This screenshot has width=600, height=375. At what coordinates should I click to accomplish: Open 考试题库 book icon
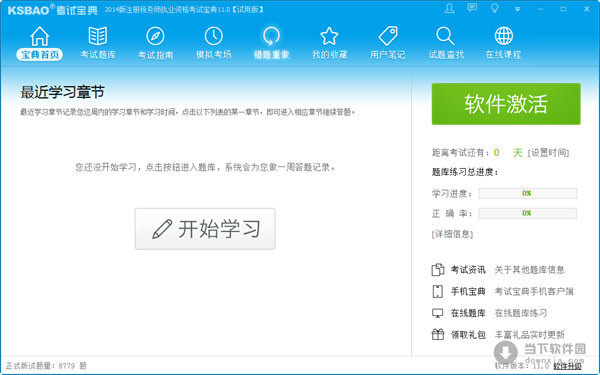tap(98, 36)
